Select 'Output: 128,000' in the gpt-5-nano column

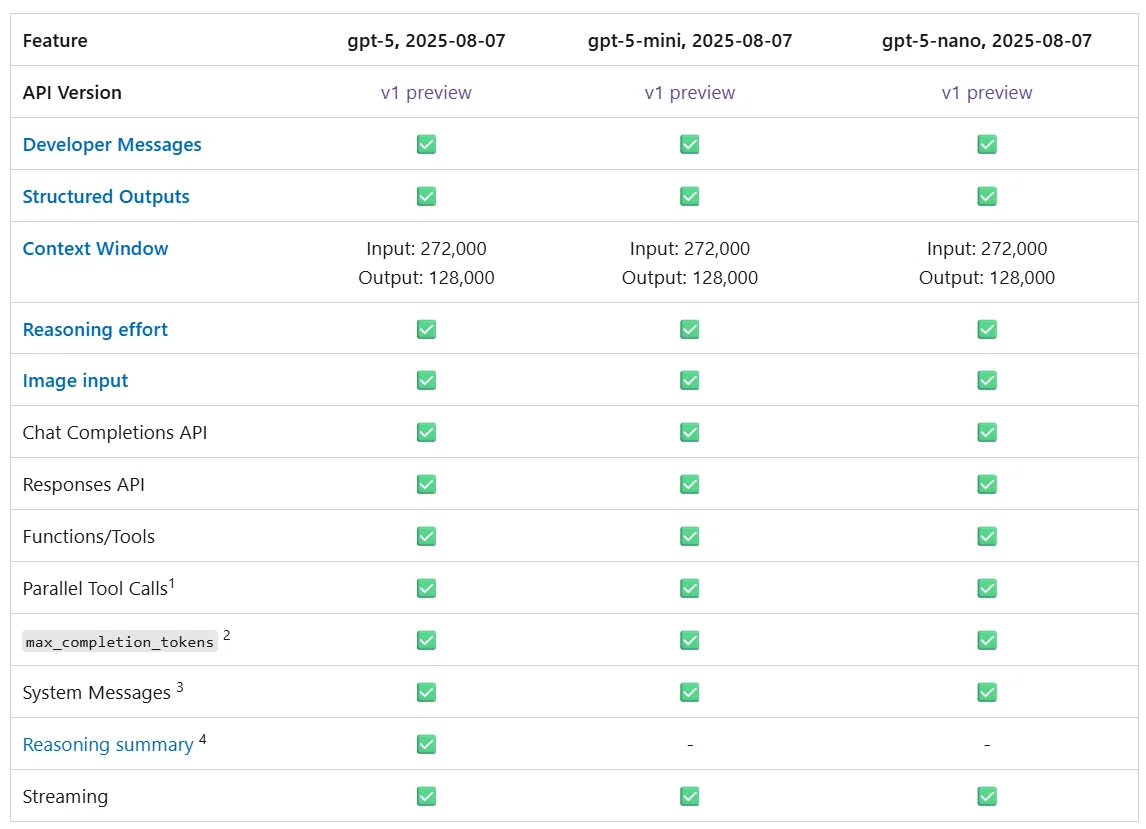pos(987,278)
